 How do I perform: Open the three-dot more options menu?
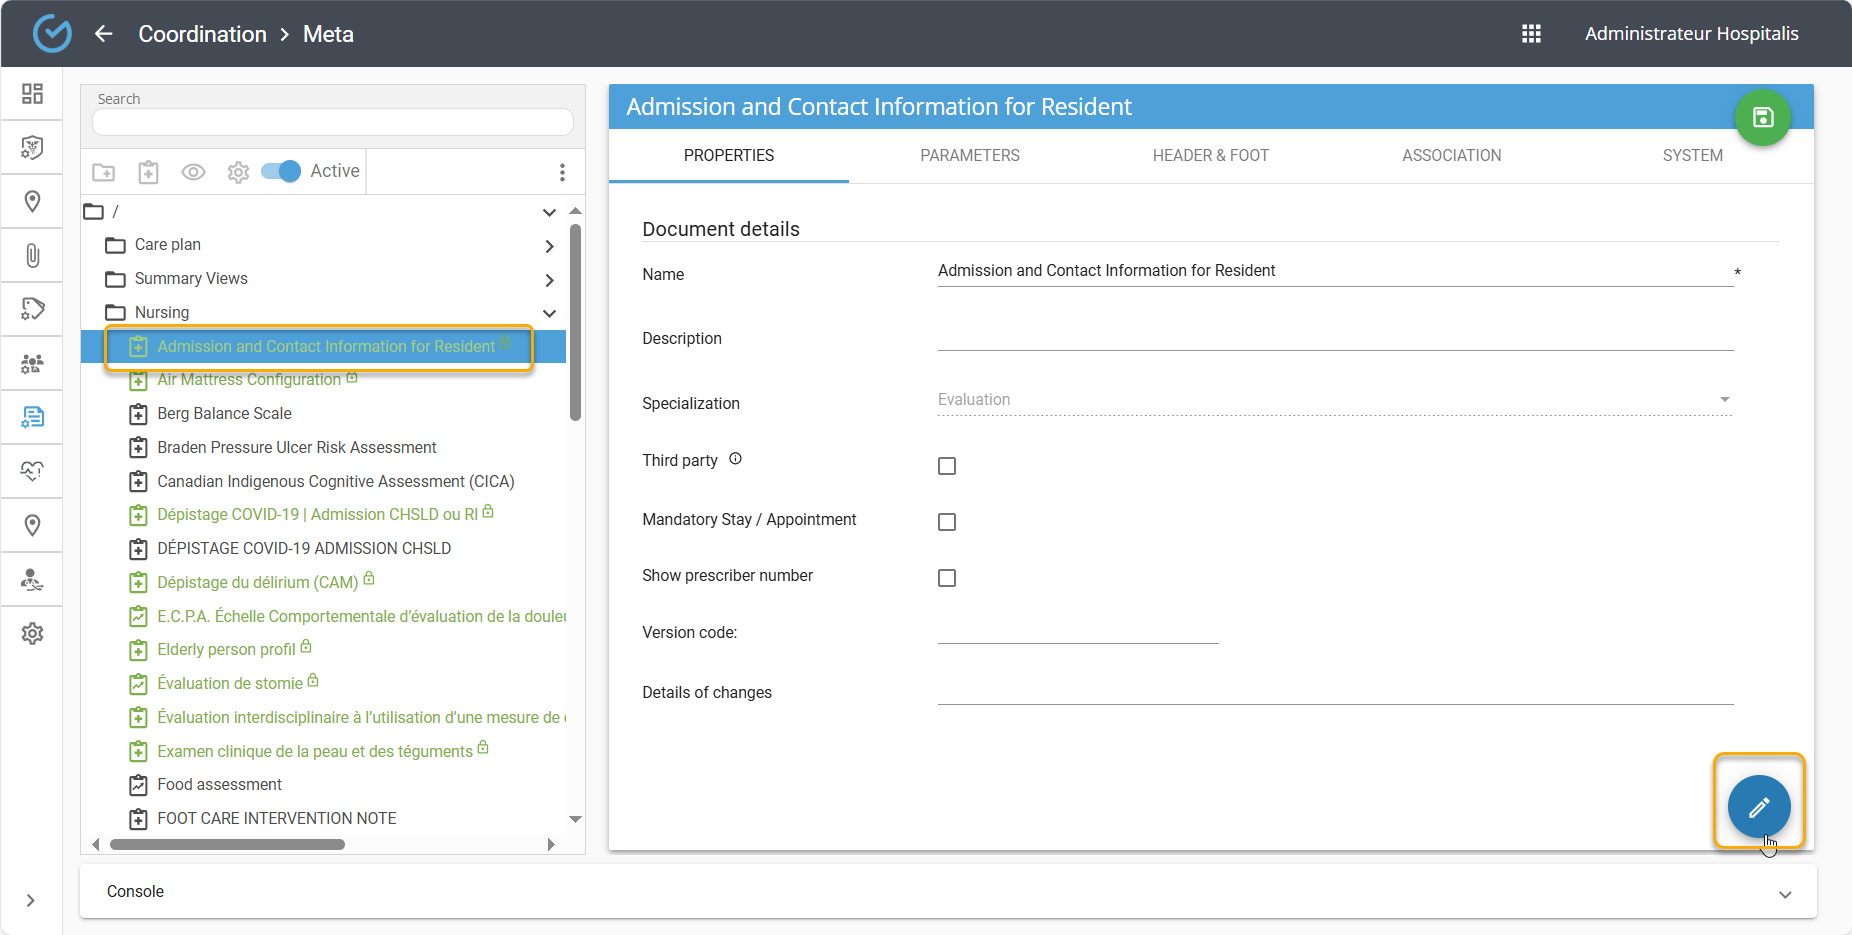[x=562, y=172]
